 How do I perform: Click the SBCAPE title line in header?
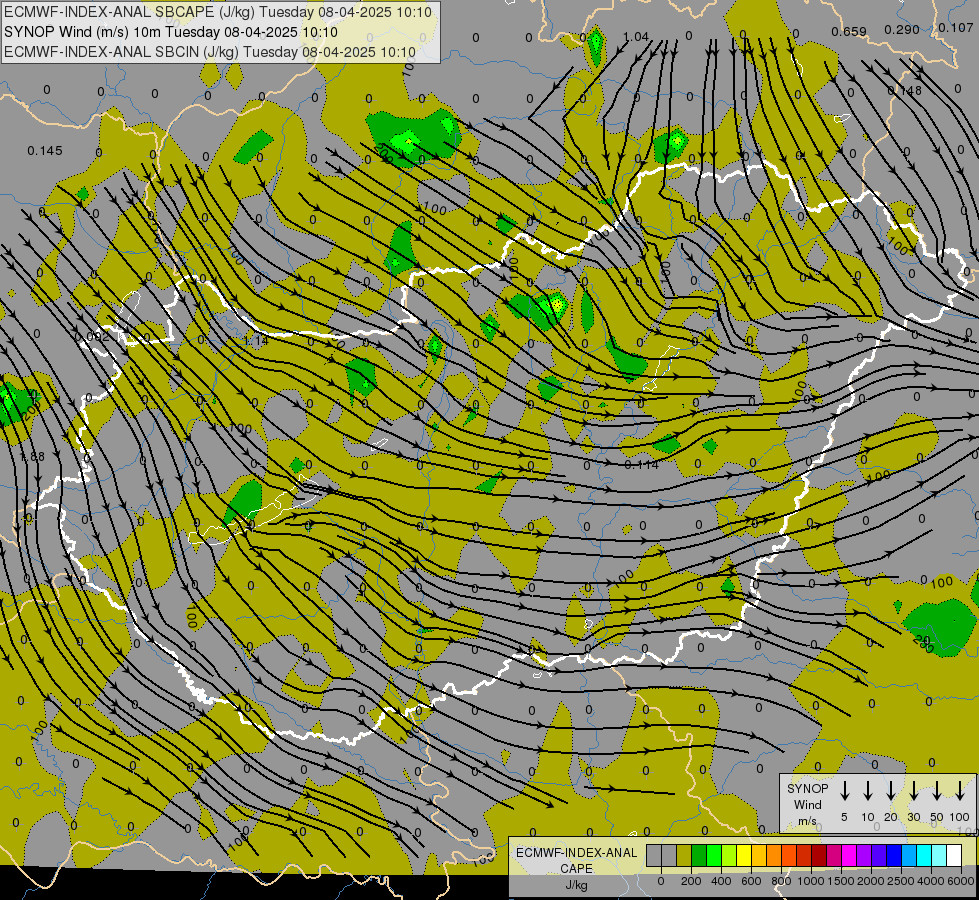pos(218,12)
